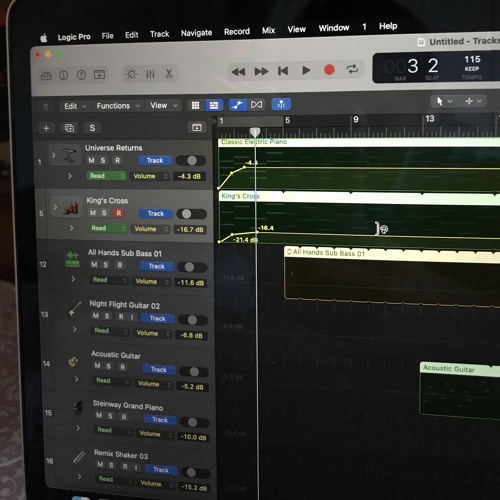This screenshot has height=500, width=500.
Task: Expand Universe Returns track stack chevron
Action: click(x=54, y=155)
